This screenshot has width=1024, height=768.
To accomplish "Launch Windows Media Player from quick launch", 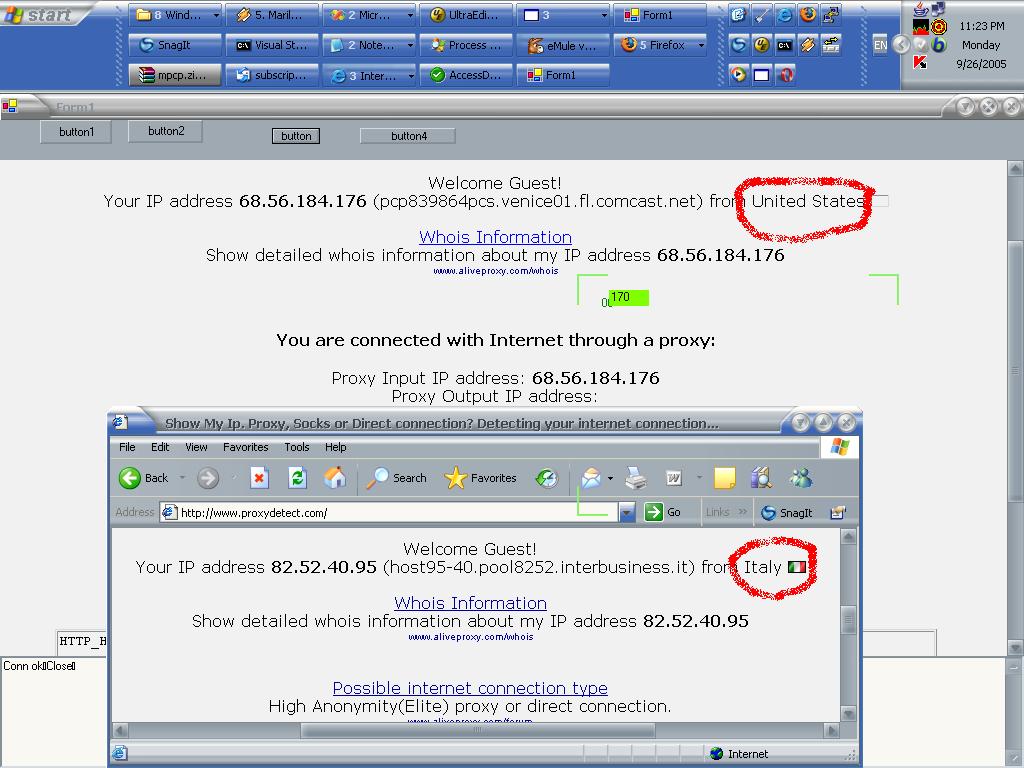I will pyautogui.click(x=738, y=74).
